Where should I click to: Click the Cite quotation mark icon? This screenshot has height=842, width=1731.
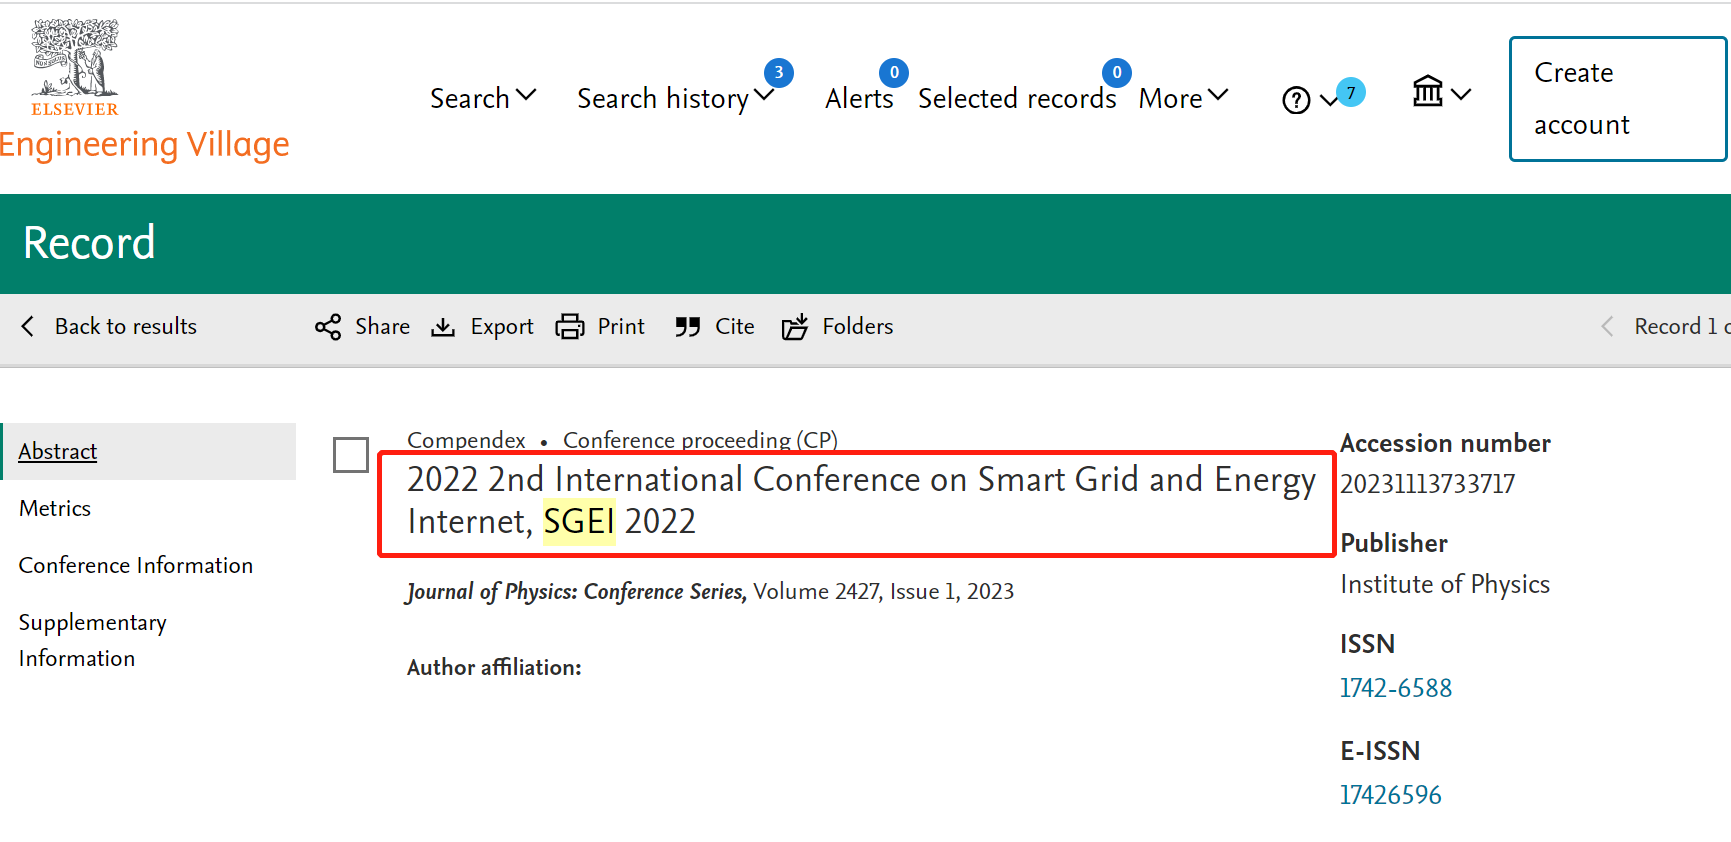687,327
